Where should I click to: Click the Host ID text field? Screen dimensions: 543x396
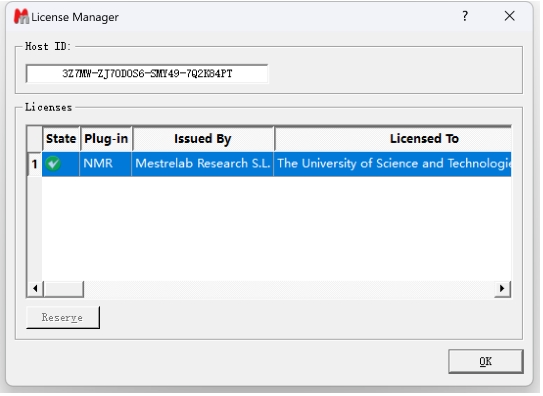(x=147, y=73)
